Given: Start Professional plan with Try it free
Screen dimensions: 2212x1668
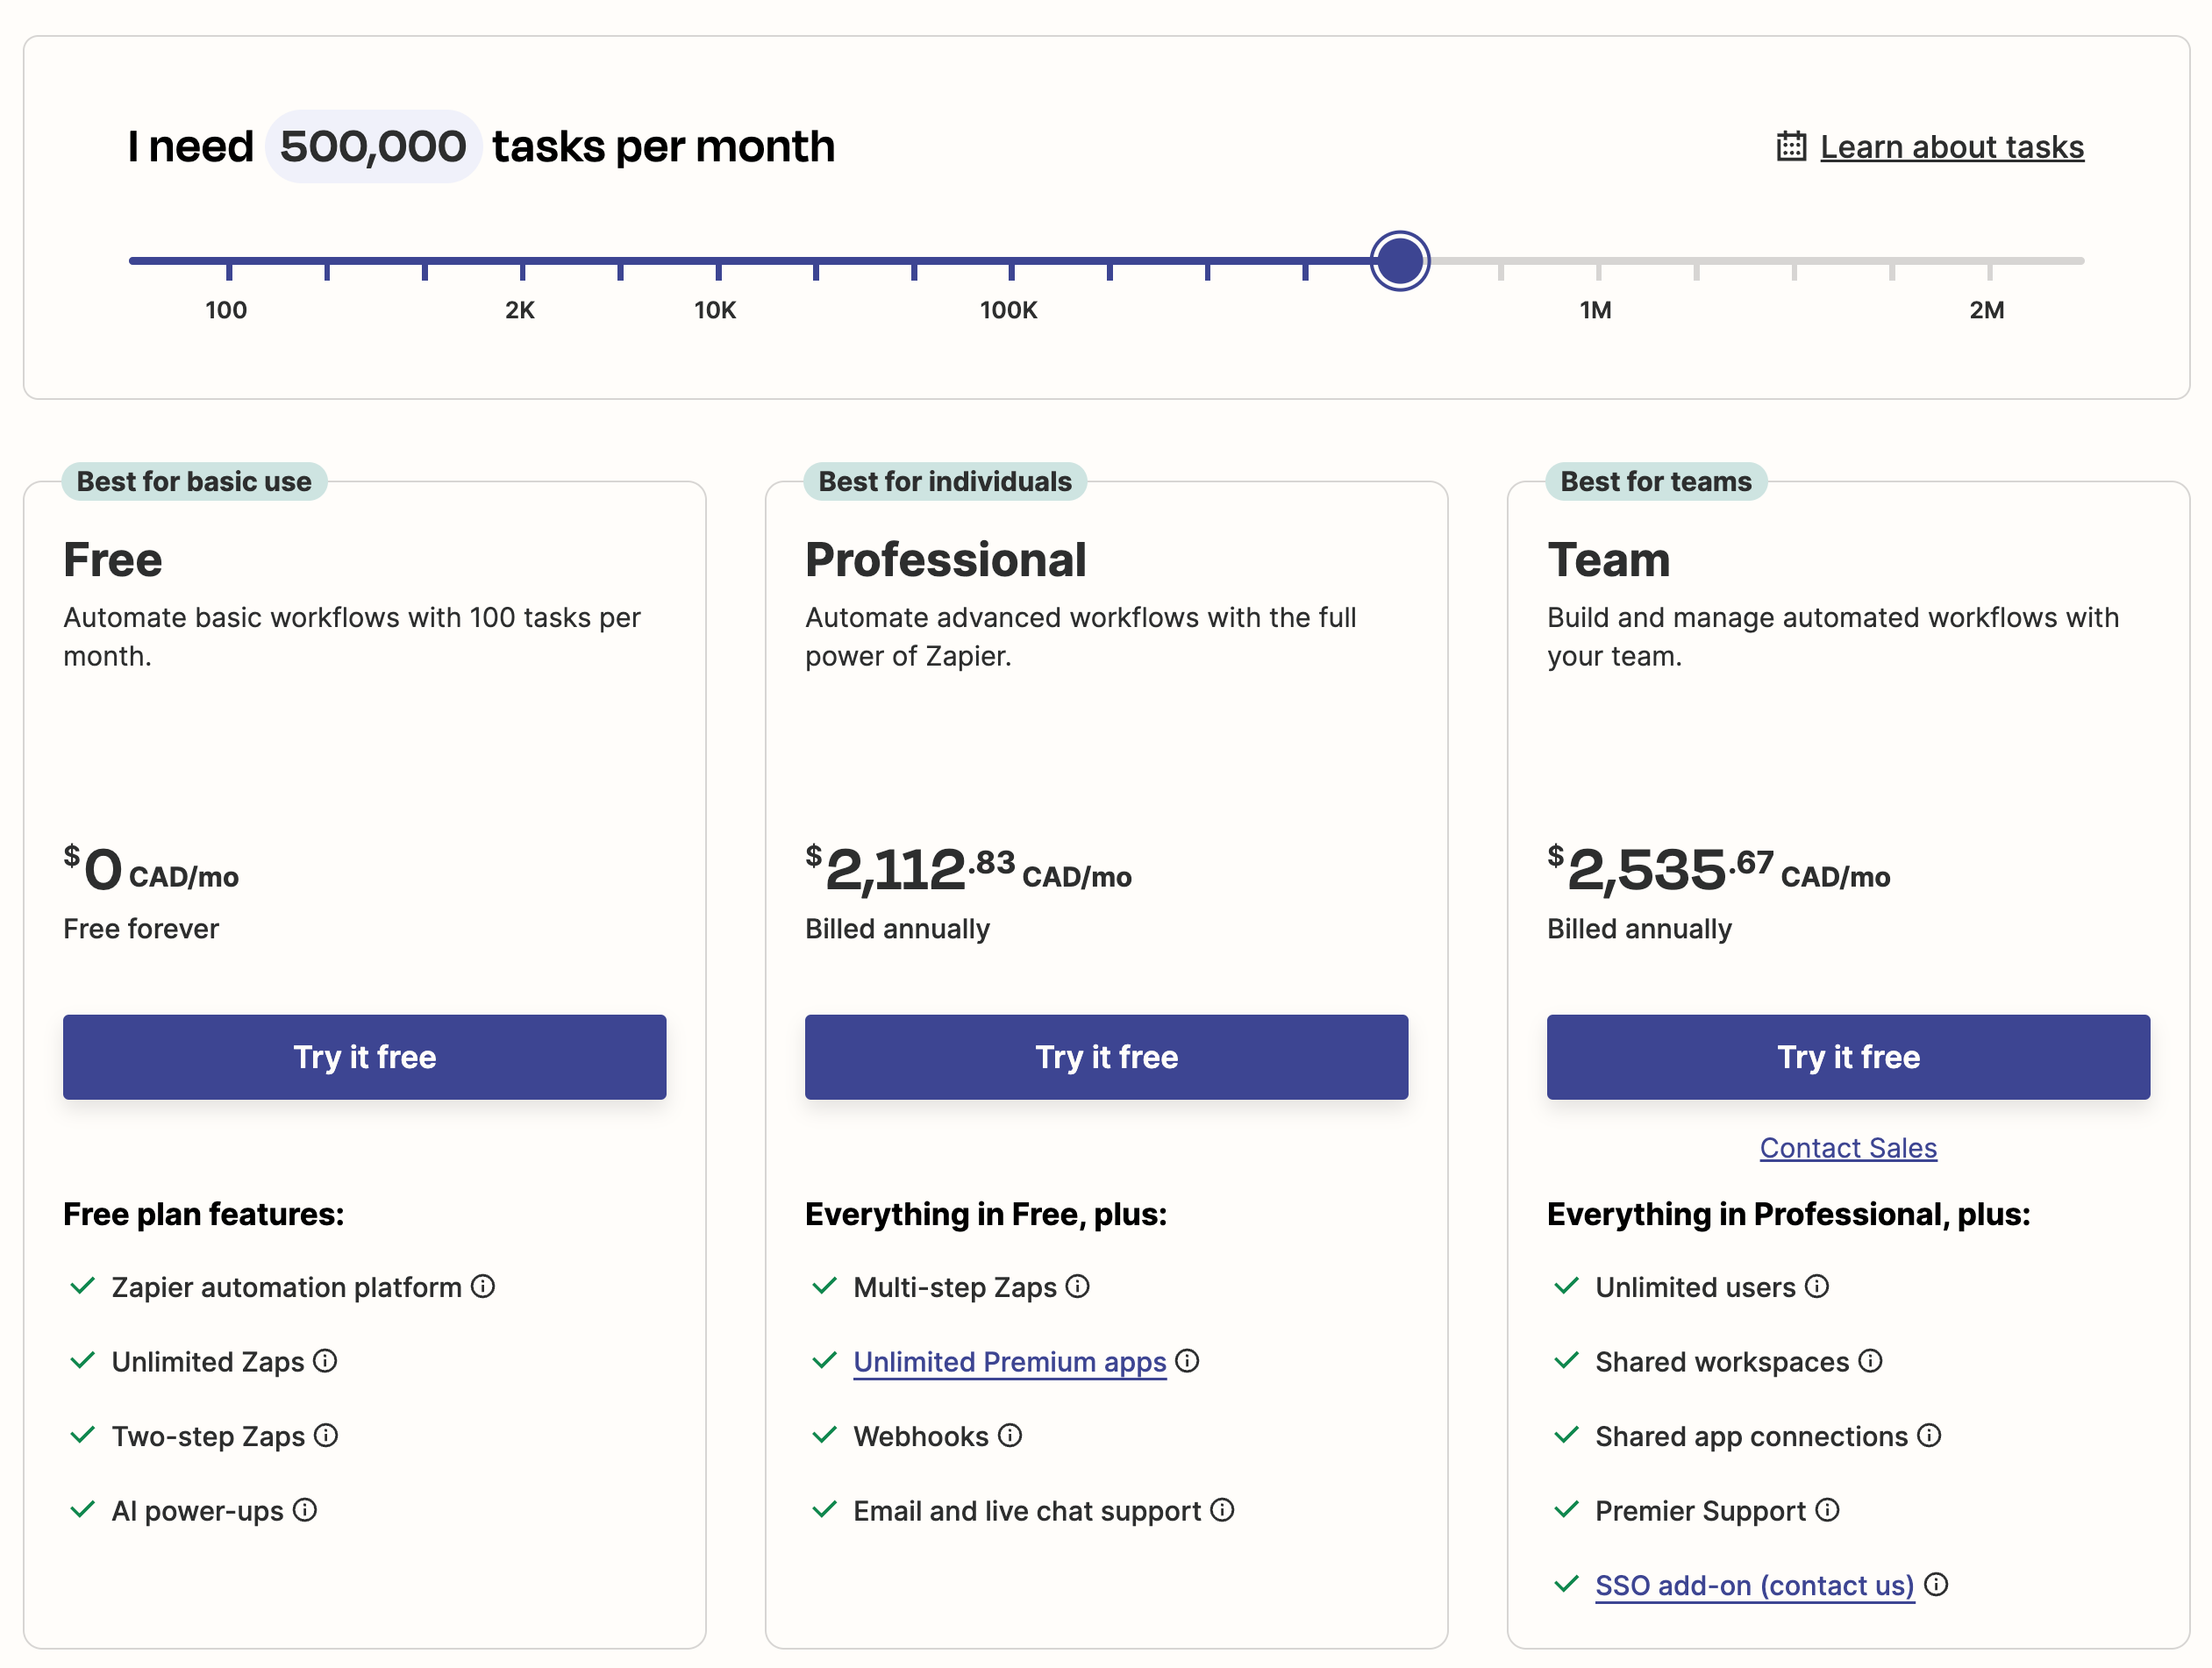Looking at the screenshot, I should (x=1106, y=1057).
